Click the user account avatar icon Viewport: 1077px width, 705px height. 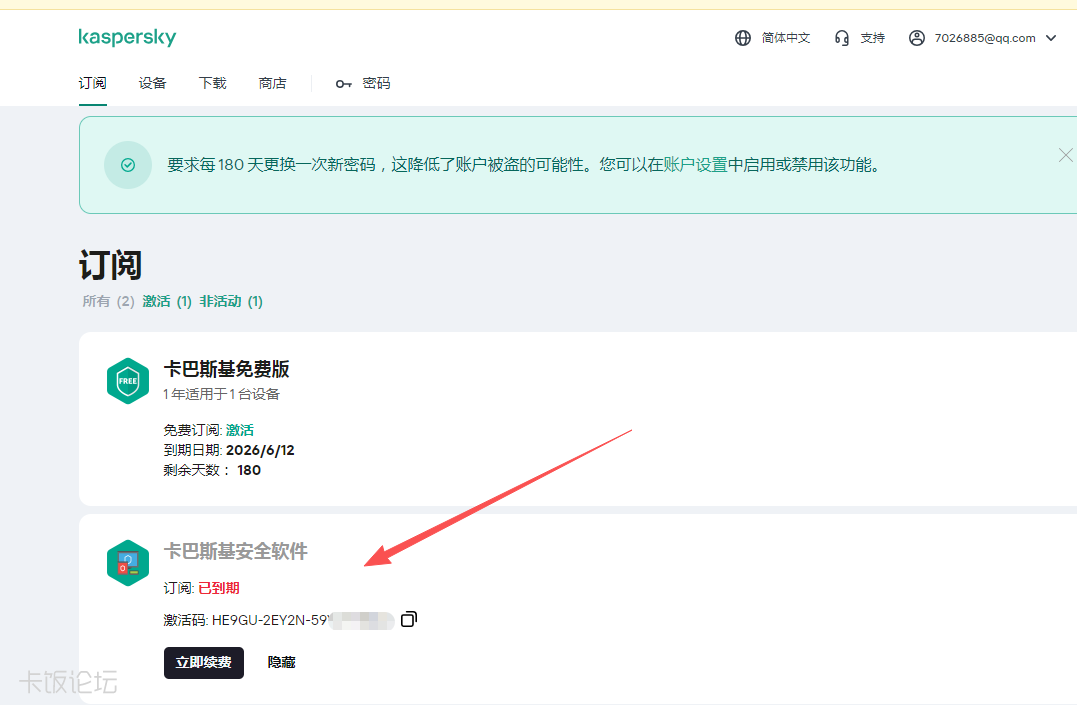[x=916, y=38]
